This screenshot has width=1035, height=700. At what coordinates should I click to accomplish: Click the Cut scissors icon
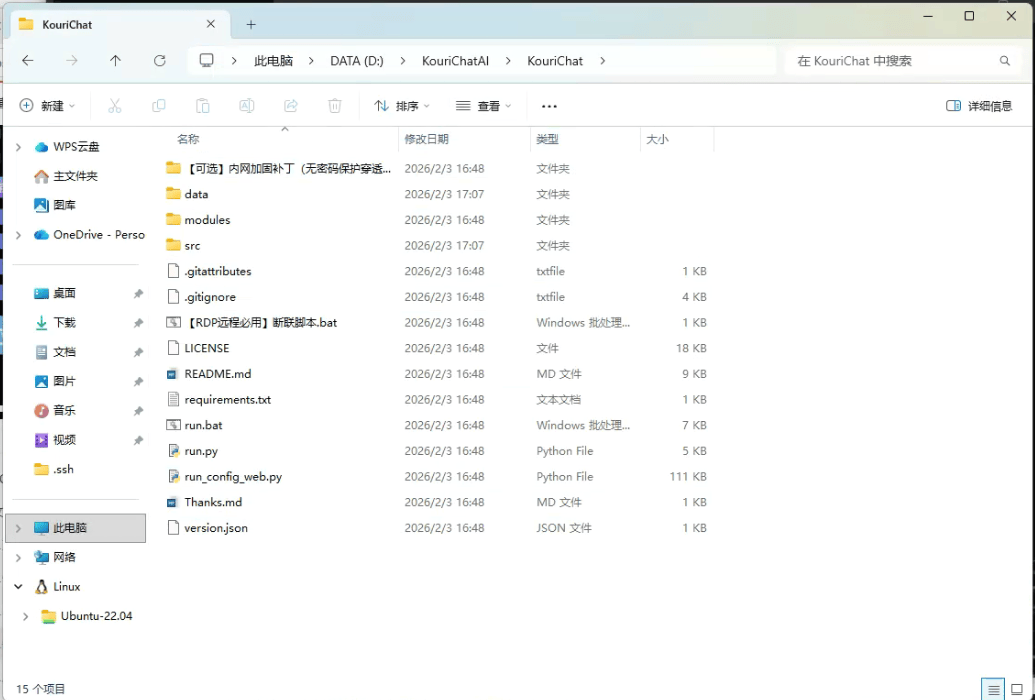(x=115, y=106)
